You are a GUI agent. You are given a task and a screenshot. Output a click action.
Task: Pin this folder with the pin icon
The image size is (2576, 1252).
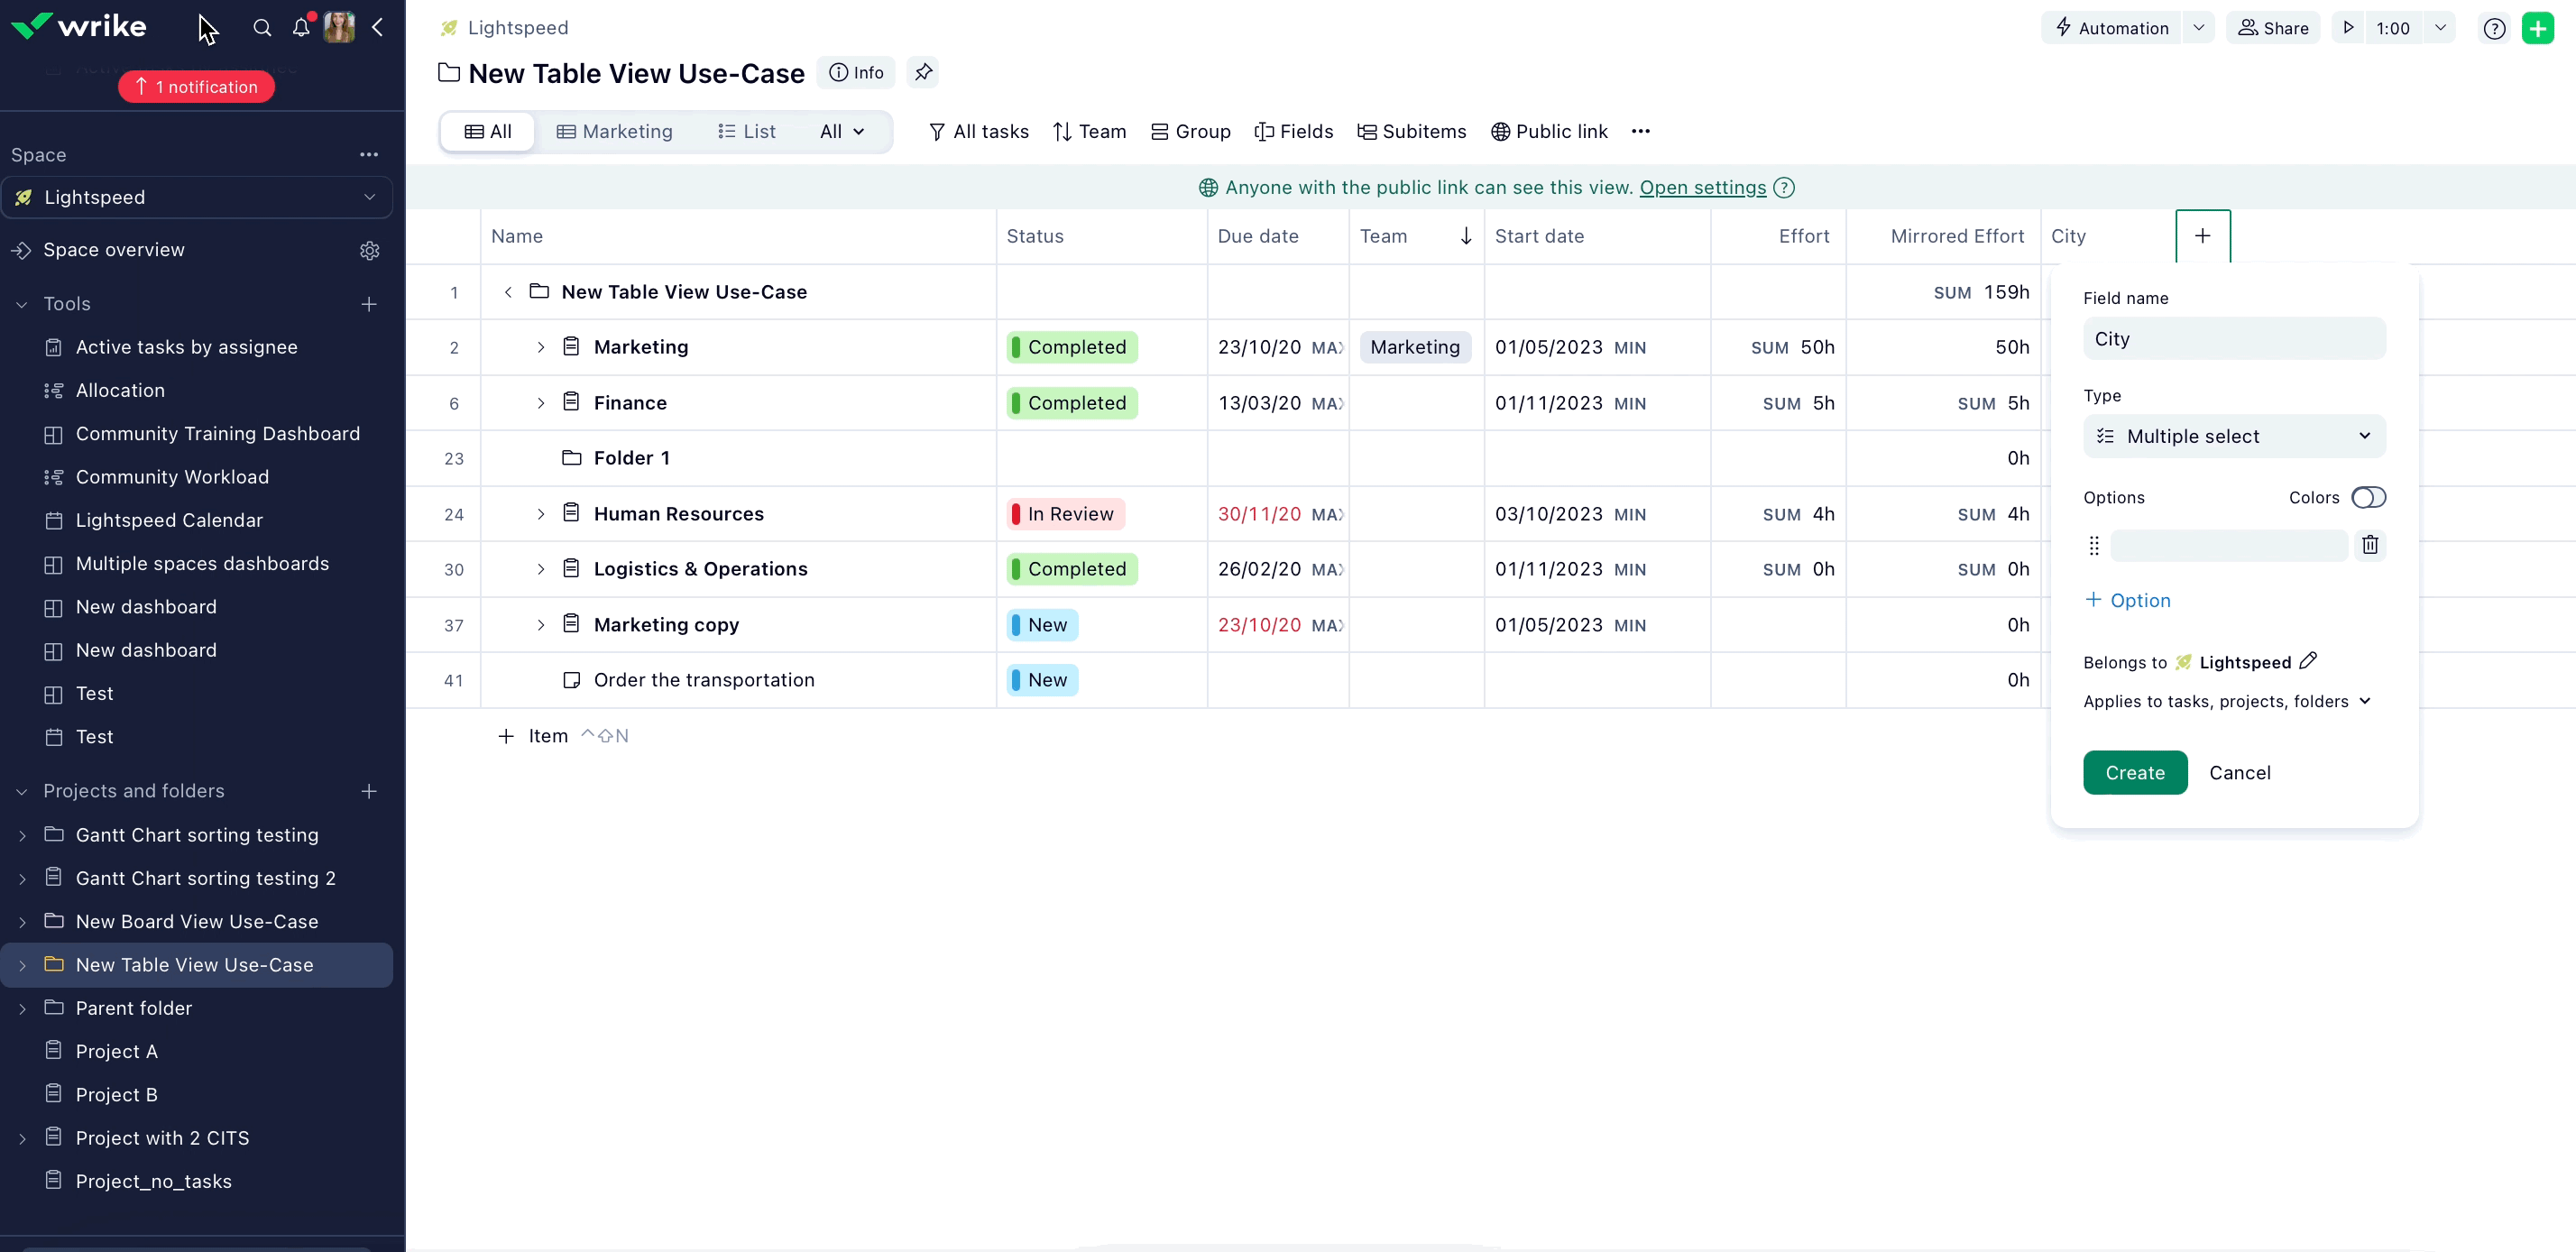923,72
